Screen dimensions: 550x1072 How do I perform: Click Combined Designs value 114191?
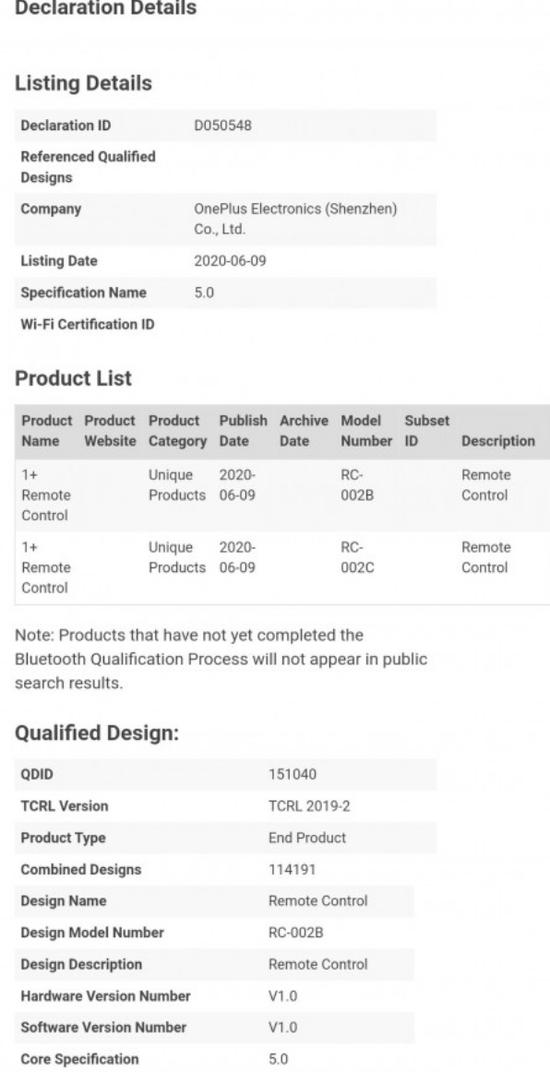pos(291,870)
